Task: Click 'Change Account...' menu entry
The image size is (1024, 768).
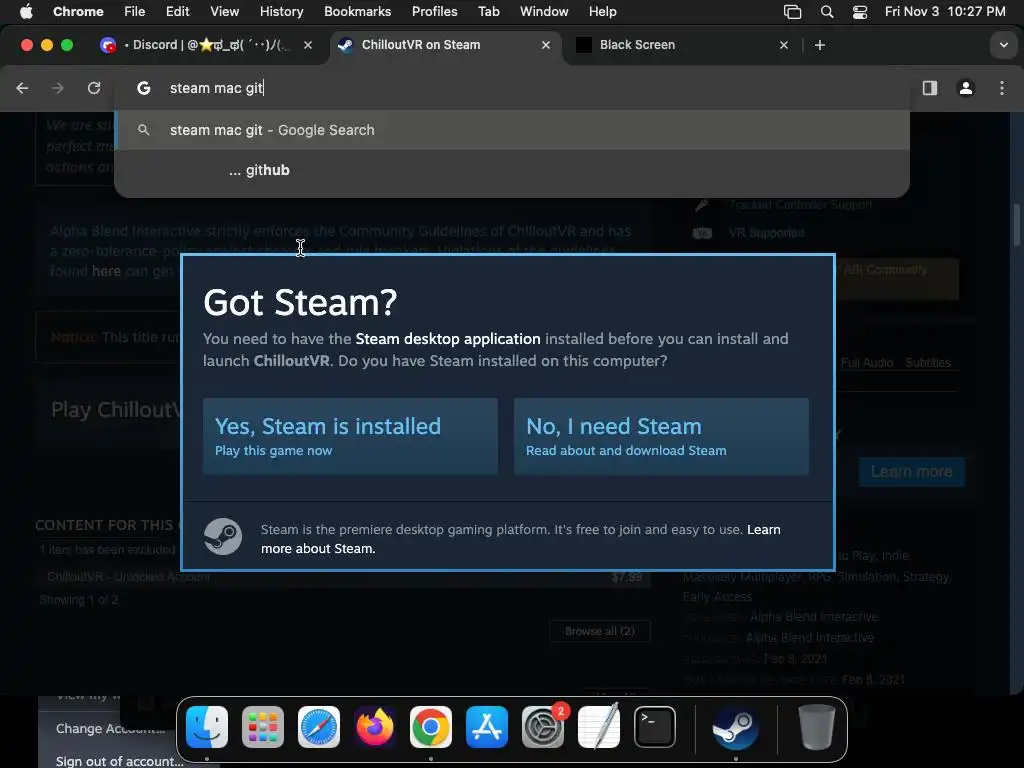Action: click(110, 728)
